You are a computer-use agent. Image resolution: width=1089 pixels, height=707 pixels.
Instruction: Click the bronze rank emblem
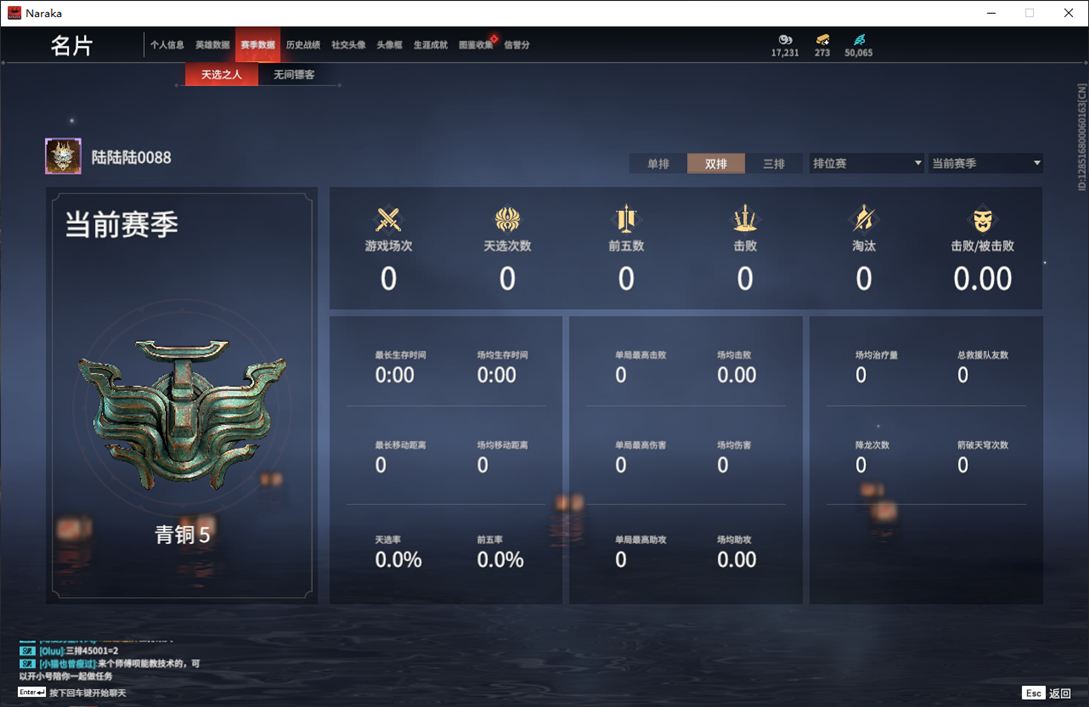[182, 413]
